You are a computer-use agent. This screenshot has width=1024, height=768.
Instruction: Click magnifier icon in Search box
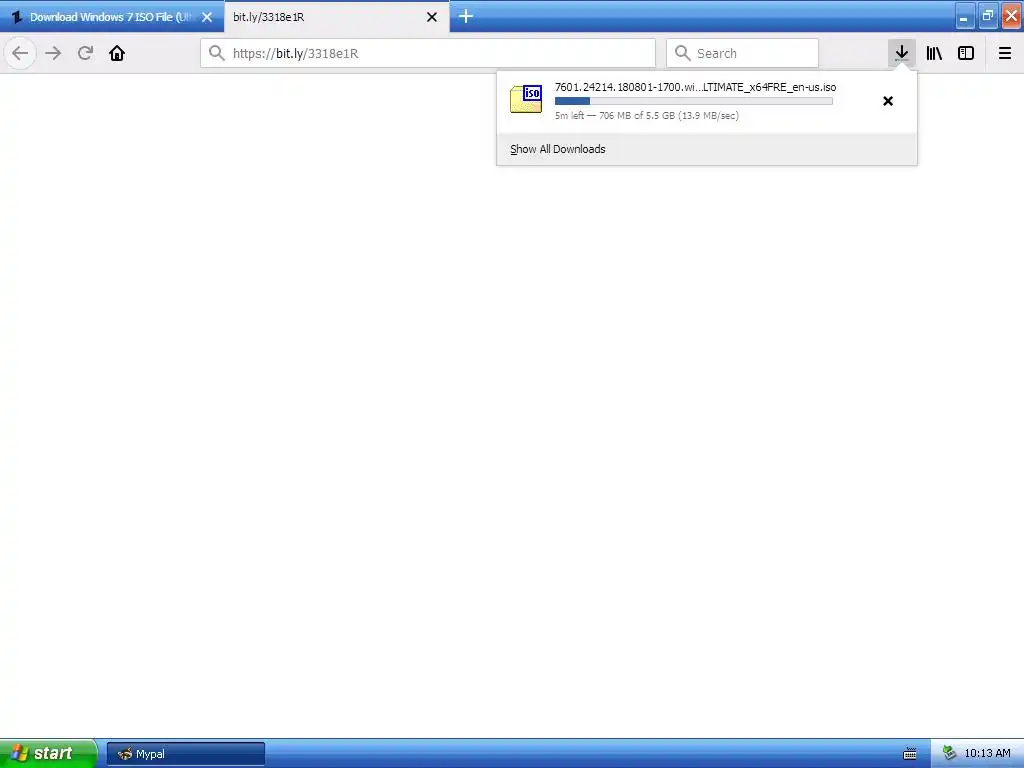(682, 53)
